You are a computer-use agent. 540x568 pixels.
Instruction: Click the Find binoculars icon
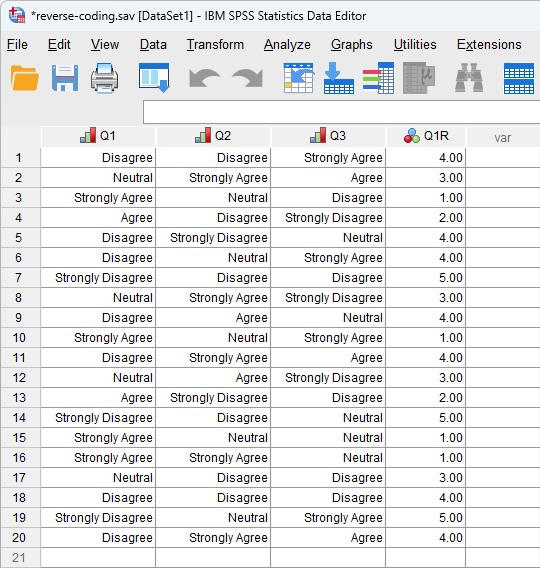pyautogui.click(x=469, y=78)
